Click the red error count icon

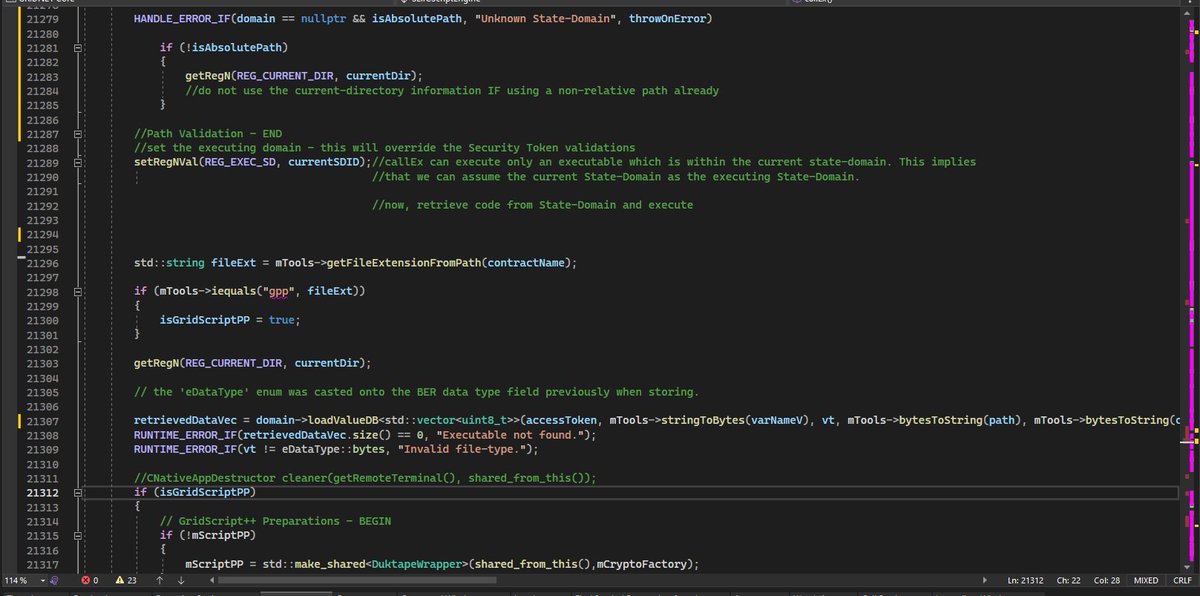[85, 580]
